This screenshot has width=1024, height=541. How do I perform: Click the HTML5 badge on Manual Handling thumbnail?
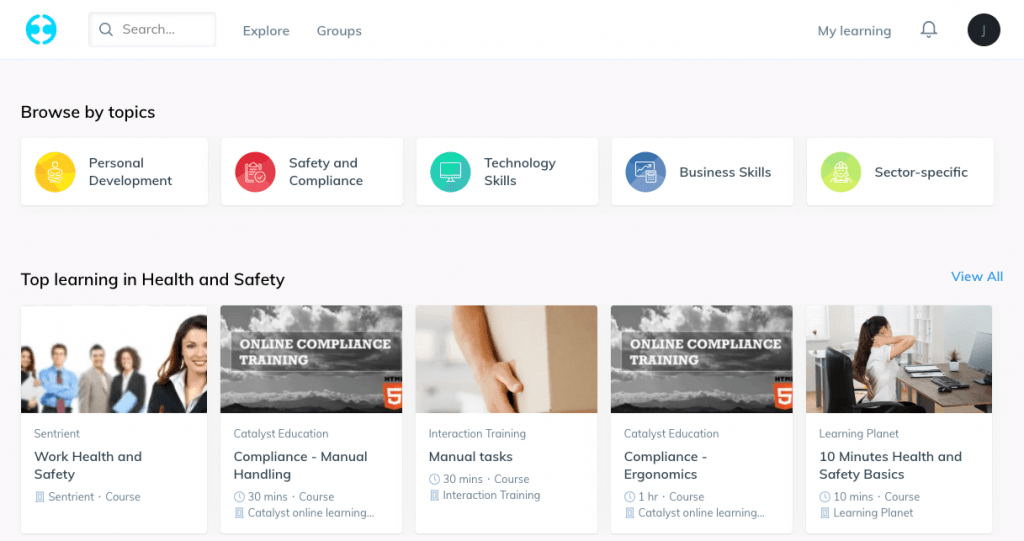coord(392,393)
